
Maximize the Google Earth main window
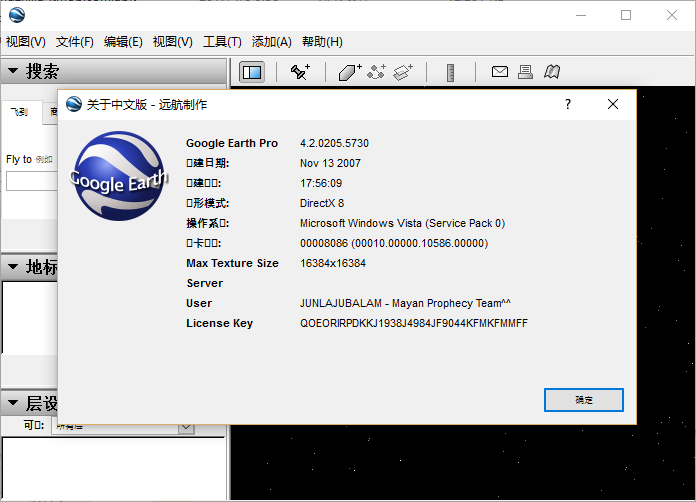click(626, 15)
